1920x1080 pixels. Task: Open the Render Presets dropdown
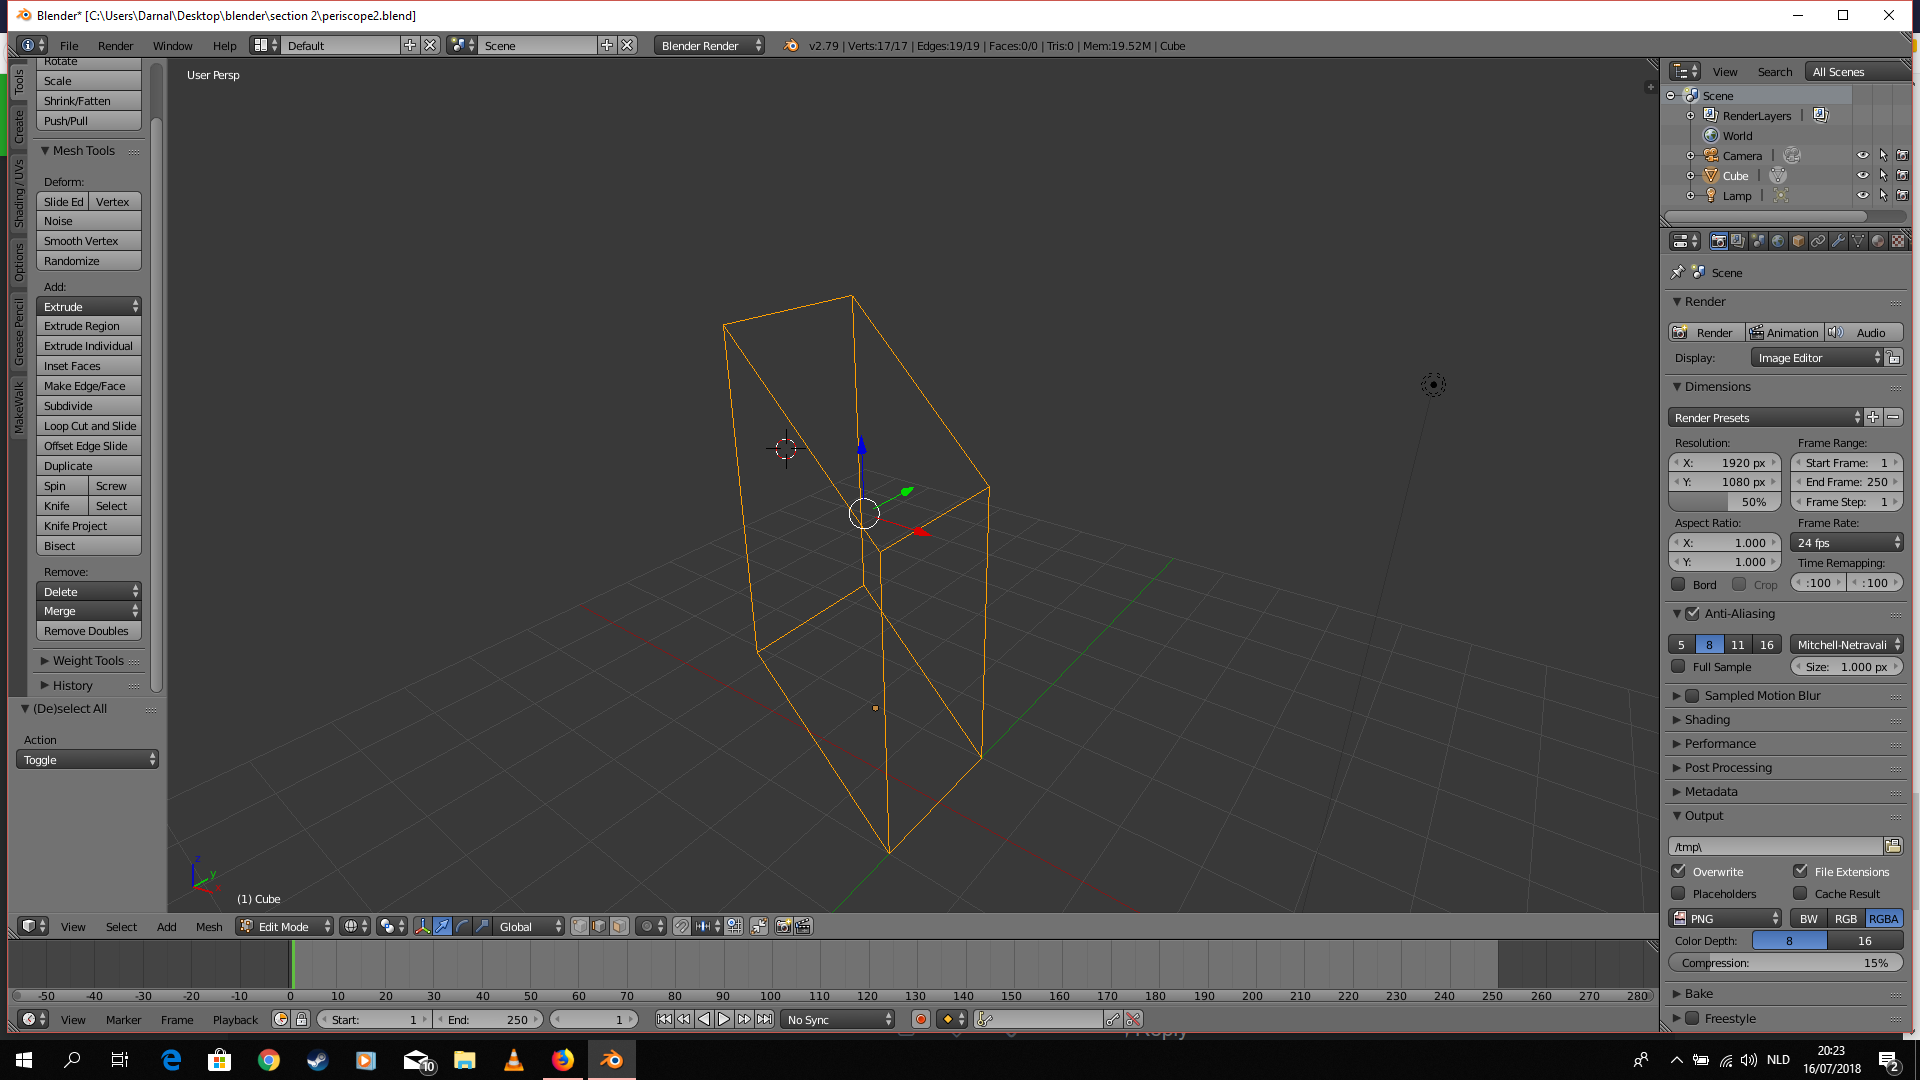[x=1765, y=417]
